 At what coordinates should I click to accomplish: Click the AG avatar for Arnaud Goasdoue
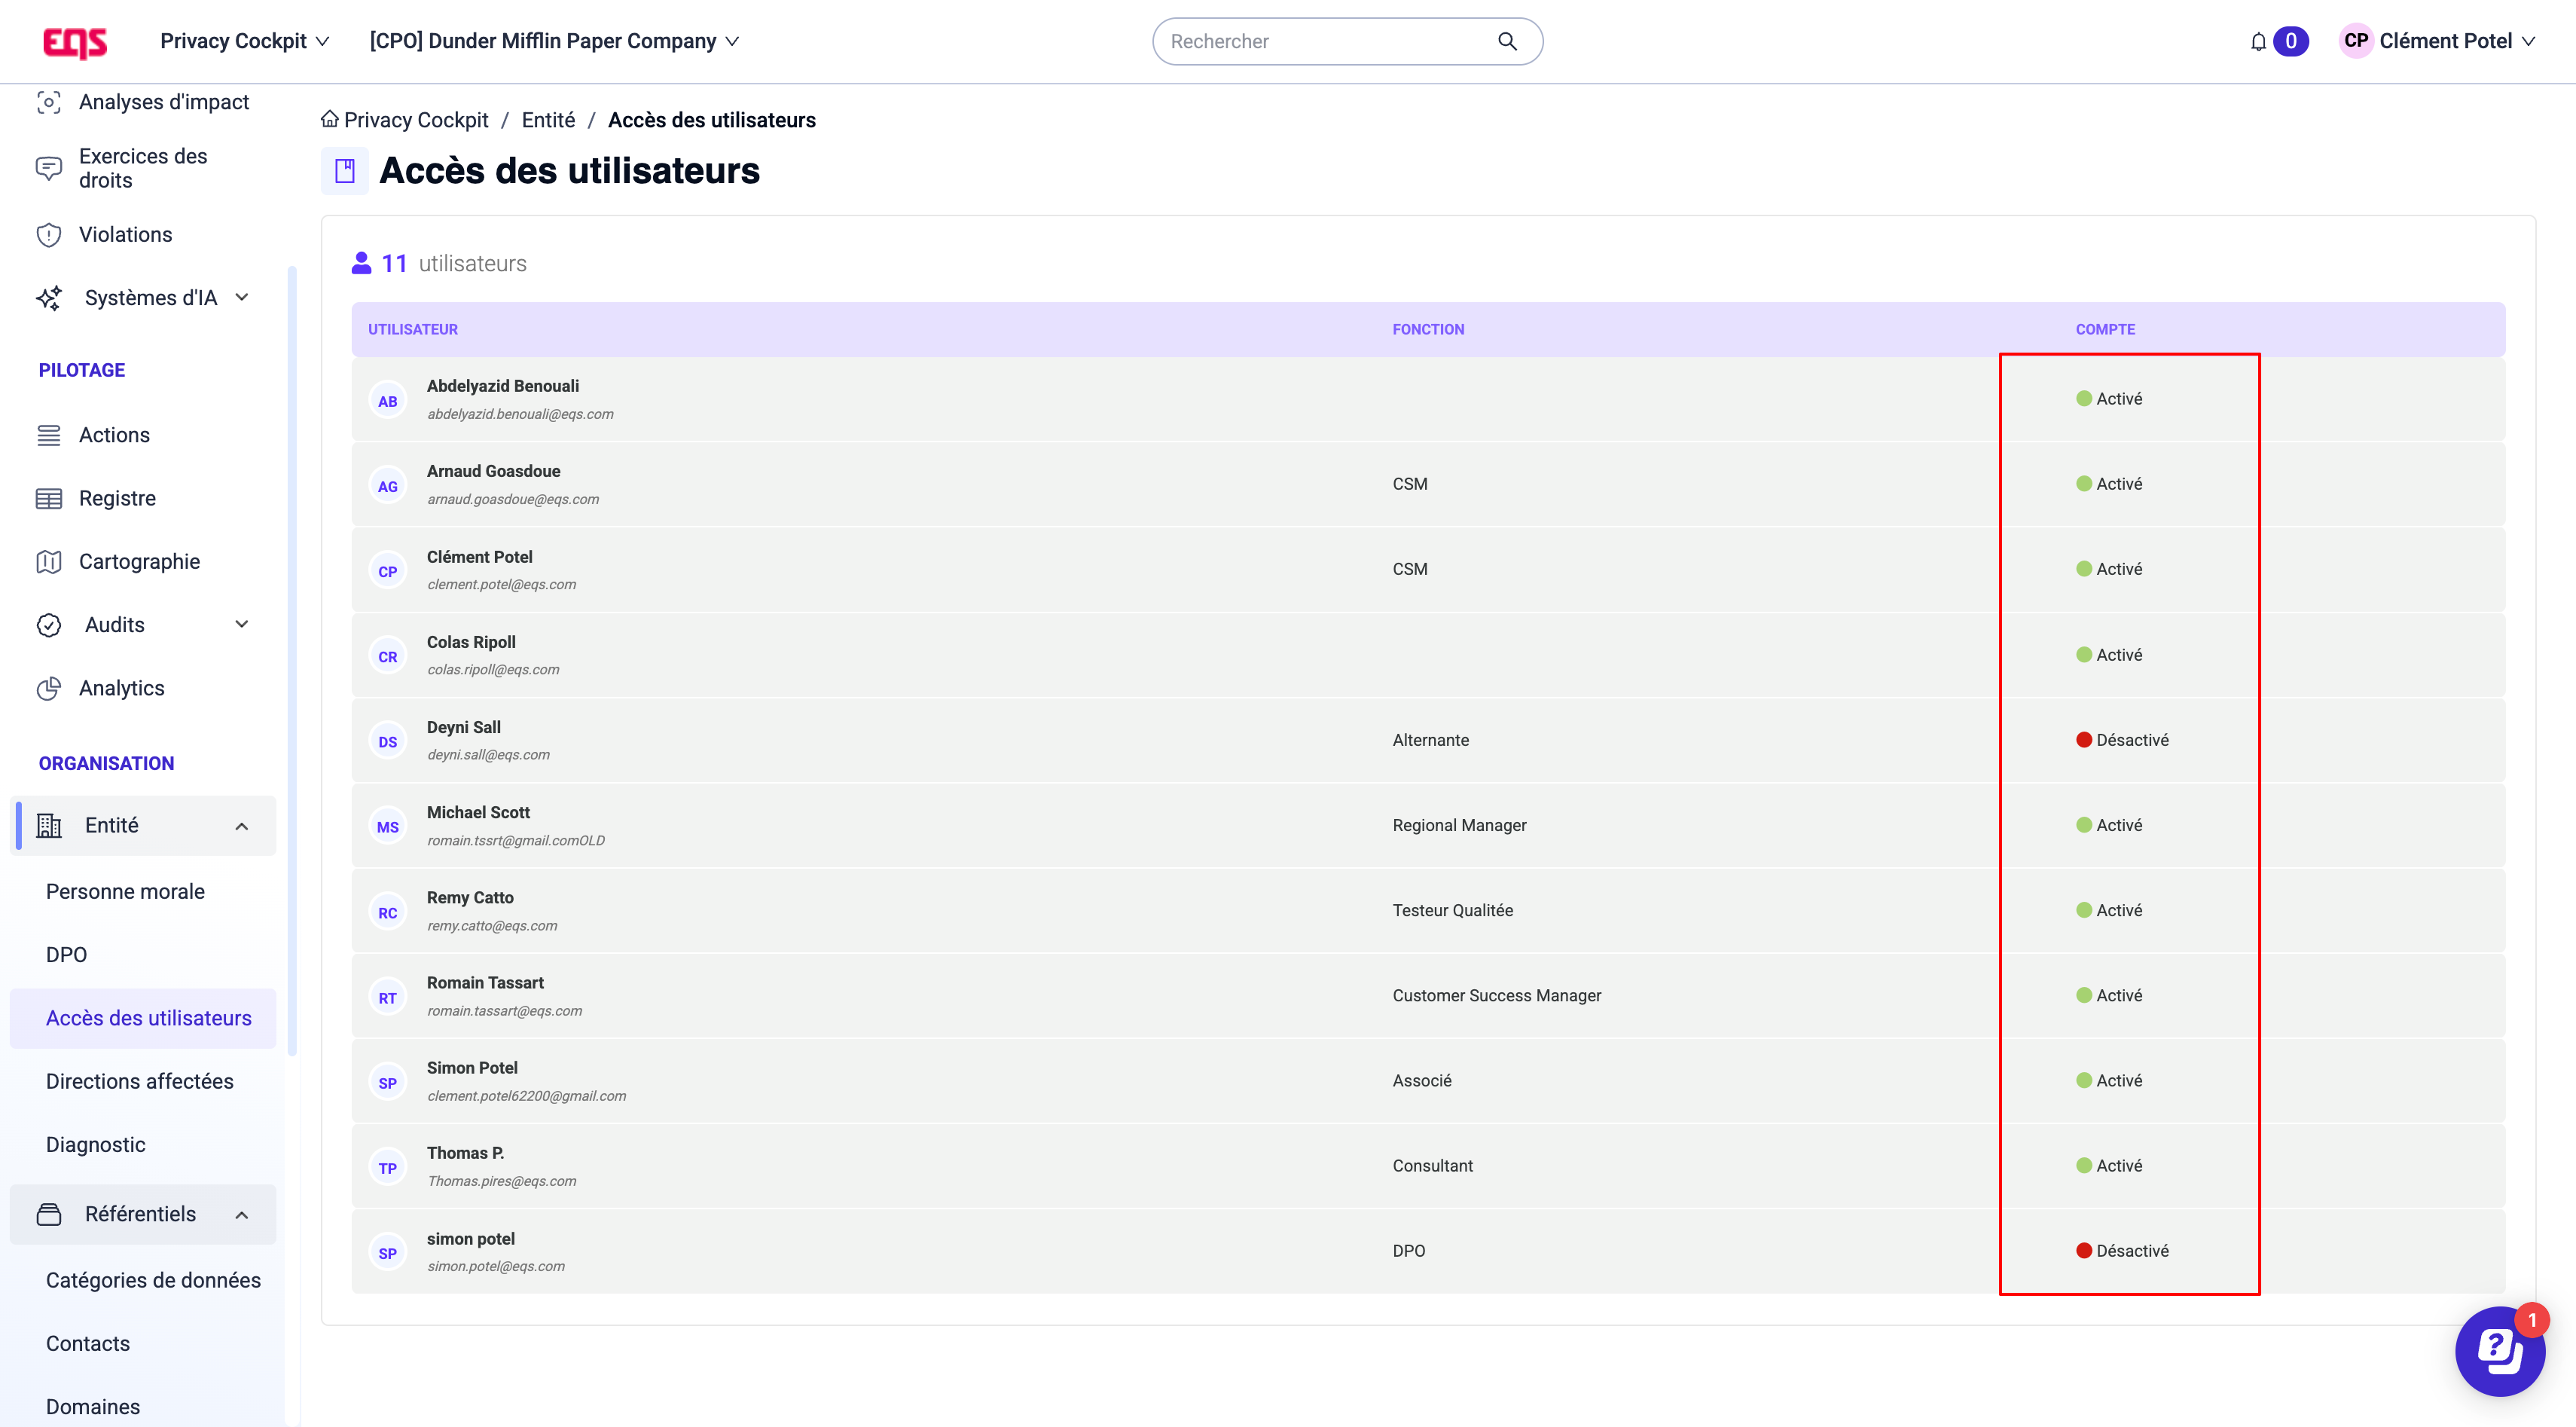pyautogui.click(x=388, y=486)
